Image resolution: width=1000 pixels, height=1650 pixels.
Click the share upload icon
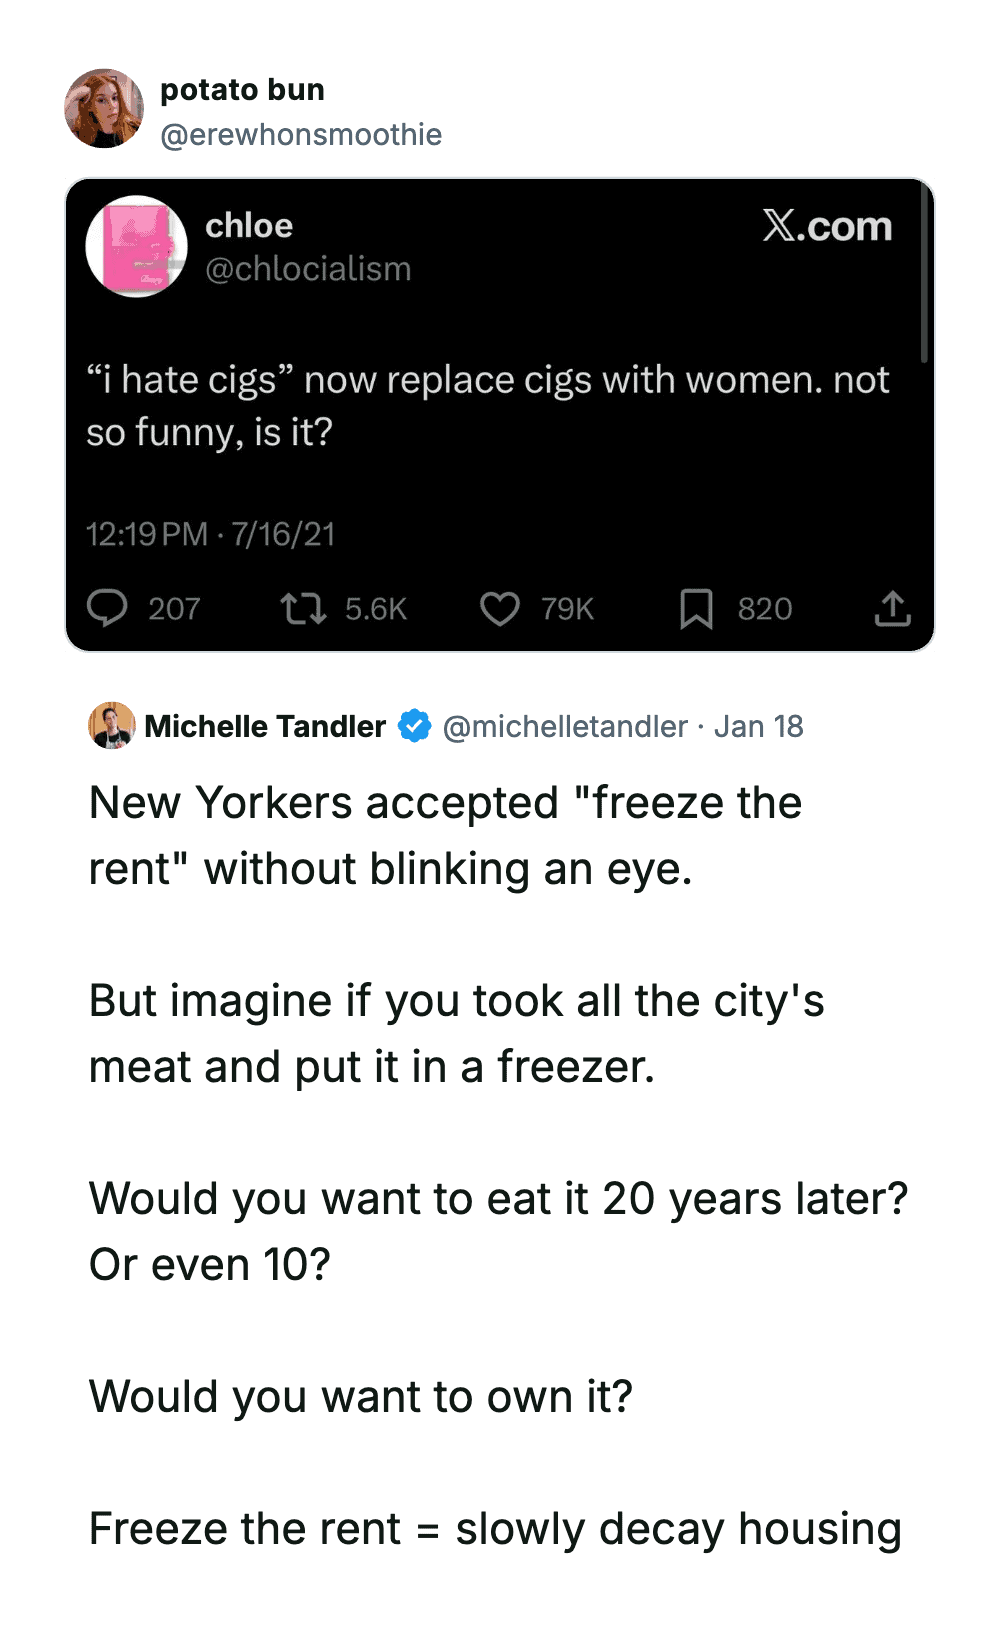(x=892, y=608)
